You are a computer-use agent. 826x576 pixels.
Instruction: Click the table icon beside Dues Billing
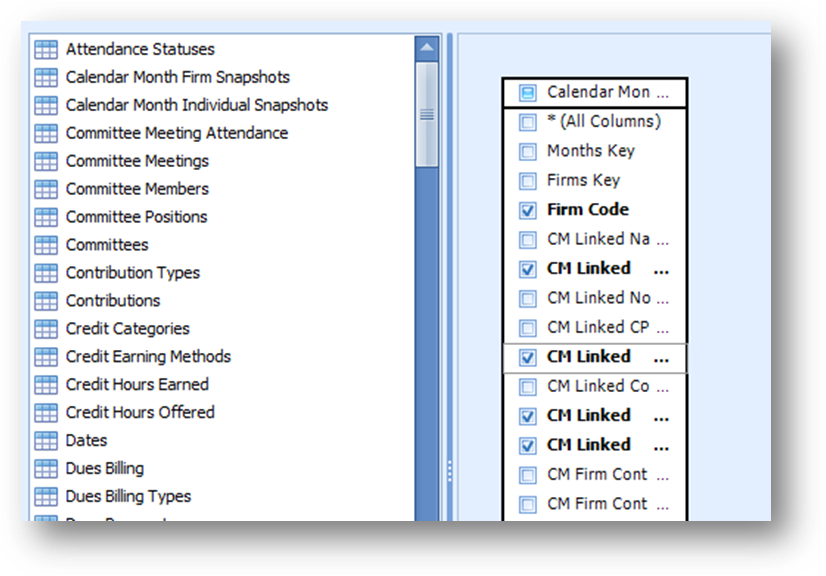pyautogui.click(x=46, y=468)
